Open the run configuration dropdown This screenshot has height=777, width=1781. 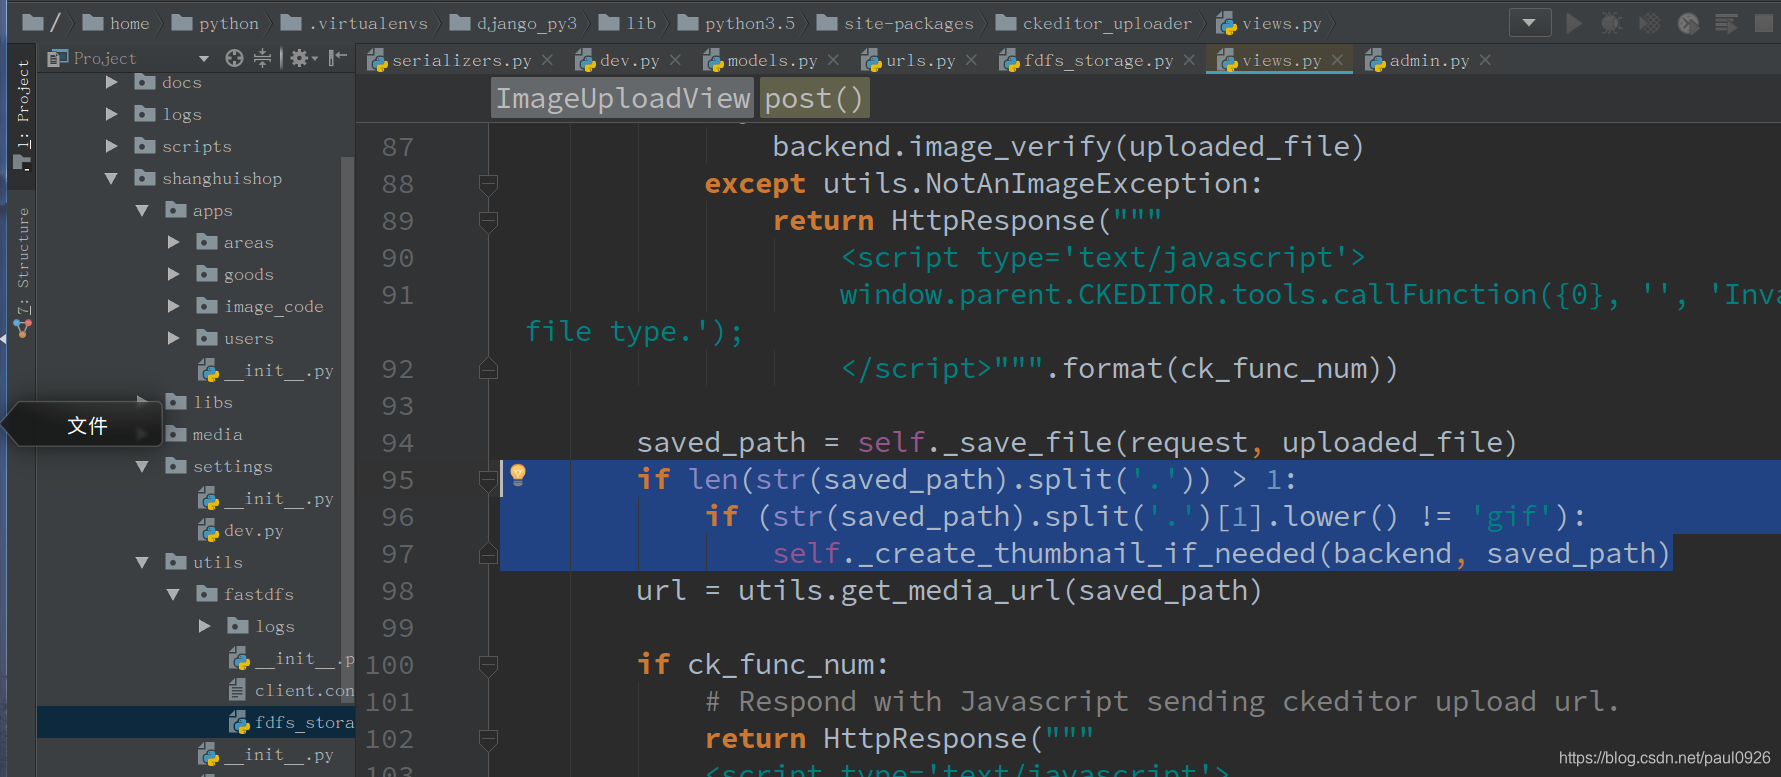tap(1530, 23)
